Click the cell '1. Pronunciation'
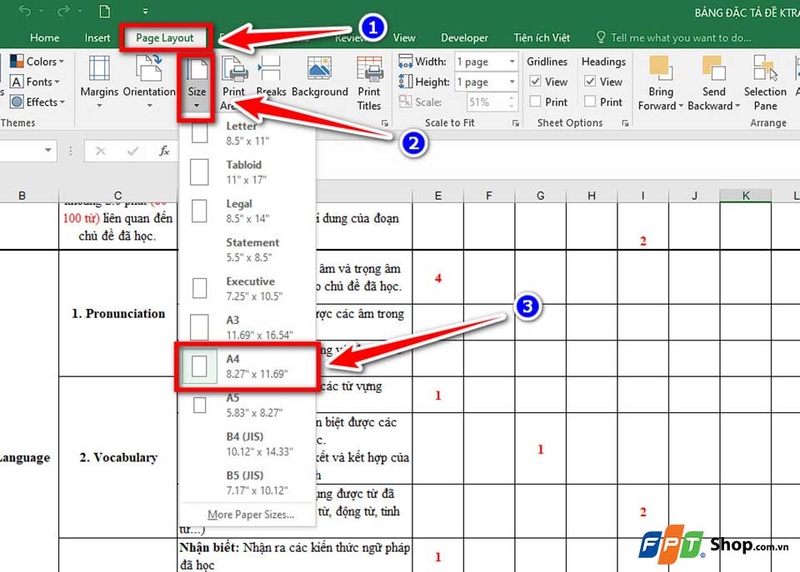The width and height of the screenshot is (800, 572). tap(118, 313)
